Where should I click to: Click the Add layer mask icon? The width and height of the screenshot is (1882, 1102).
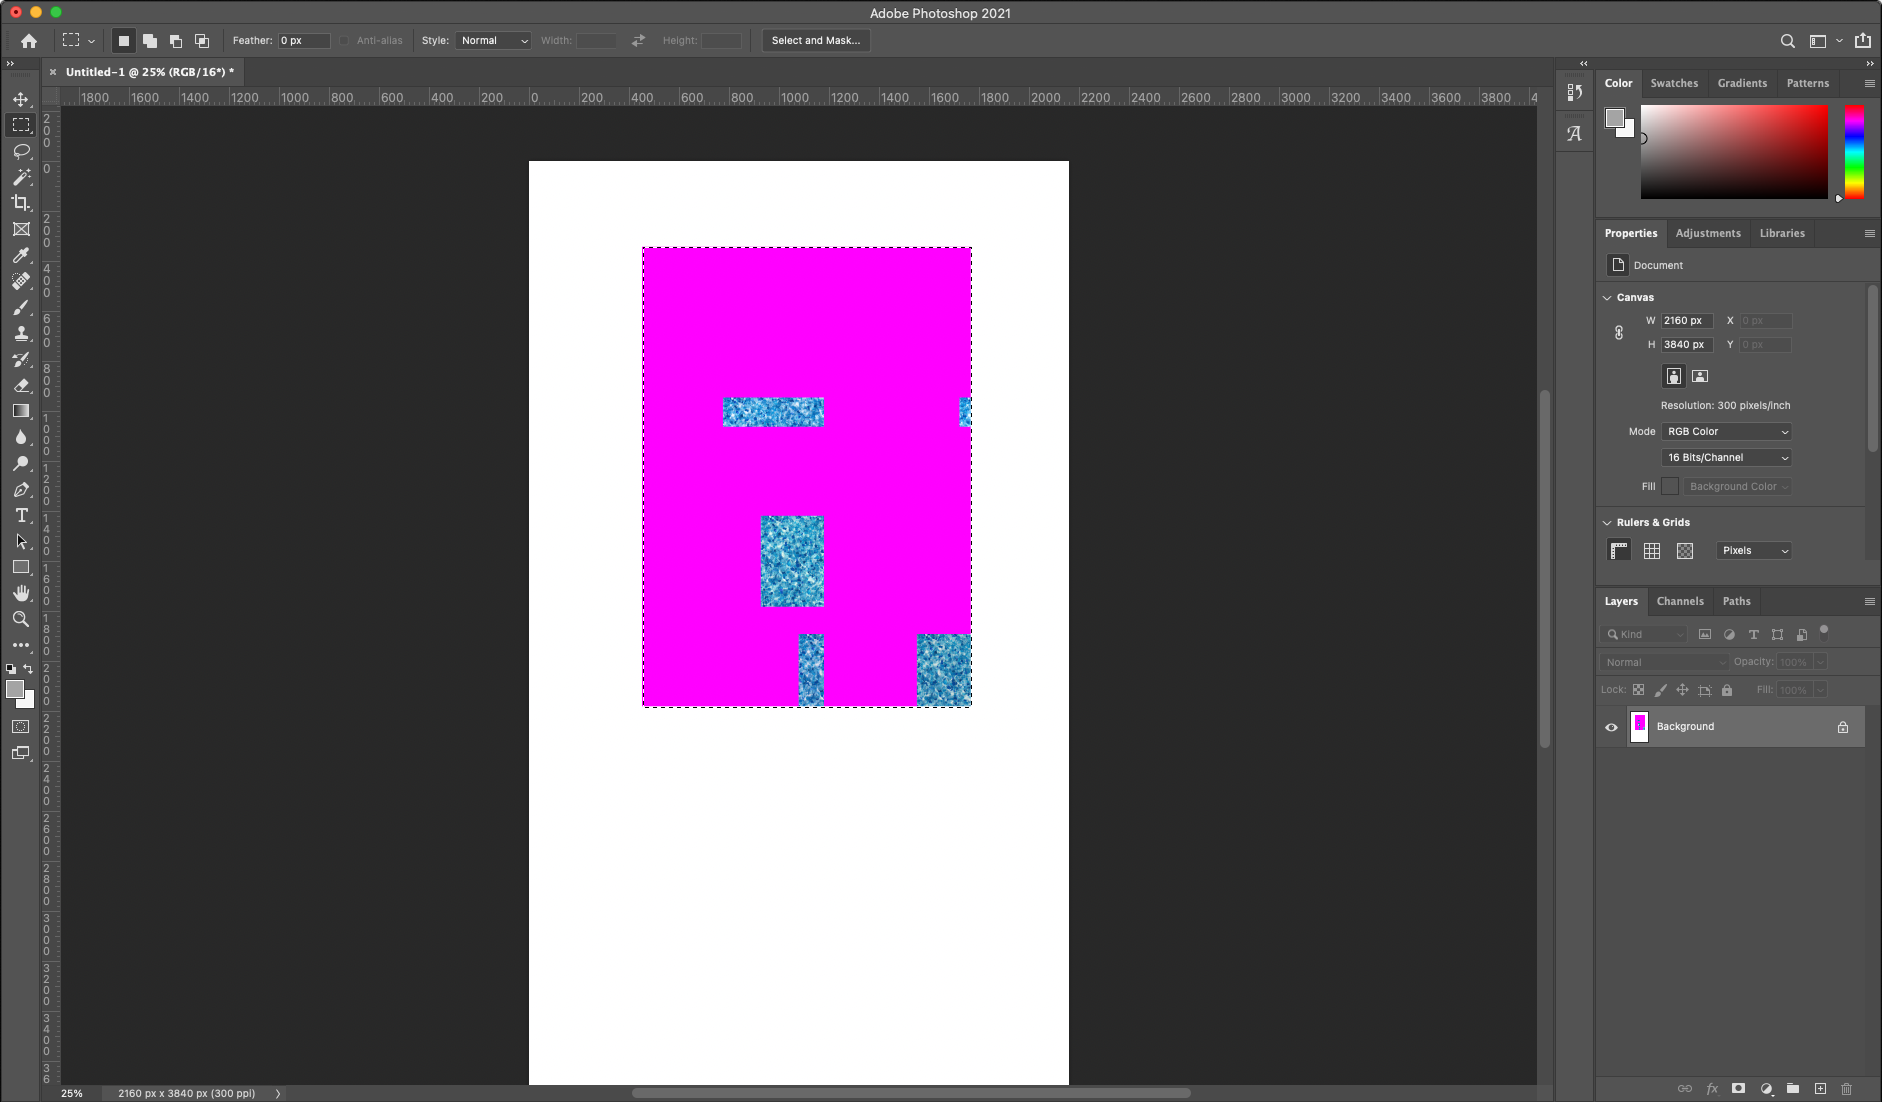click(1740, 1089)
